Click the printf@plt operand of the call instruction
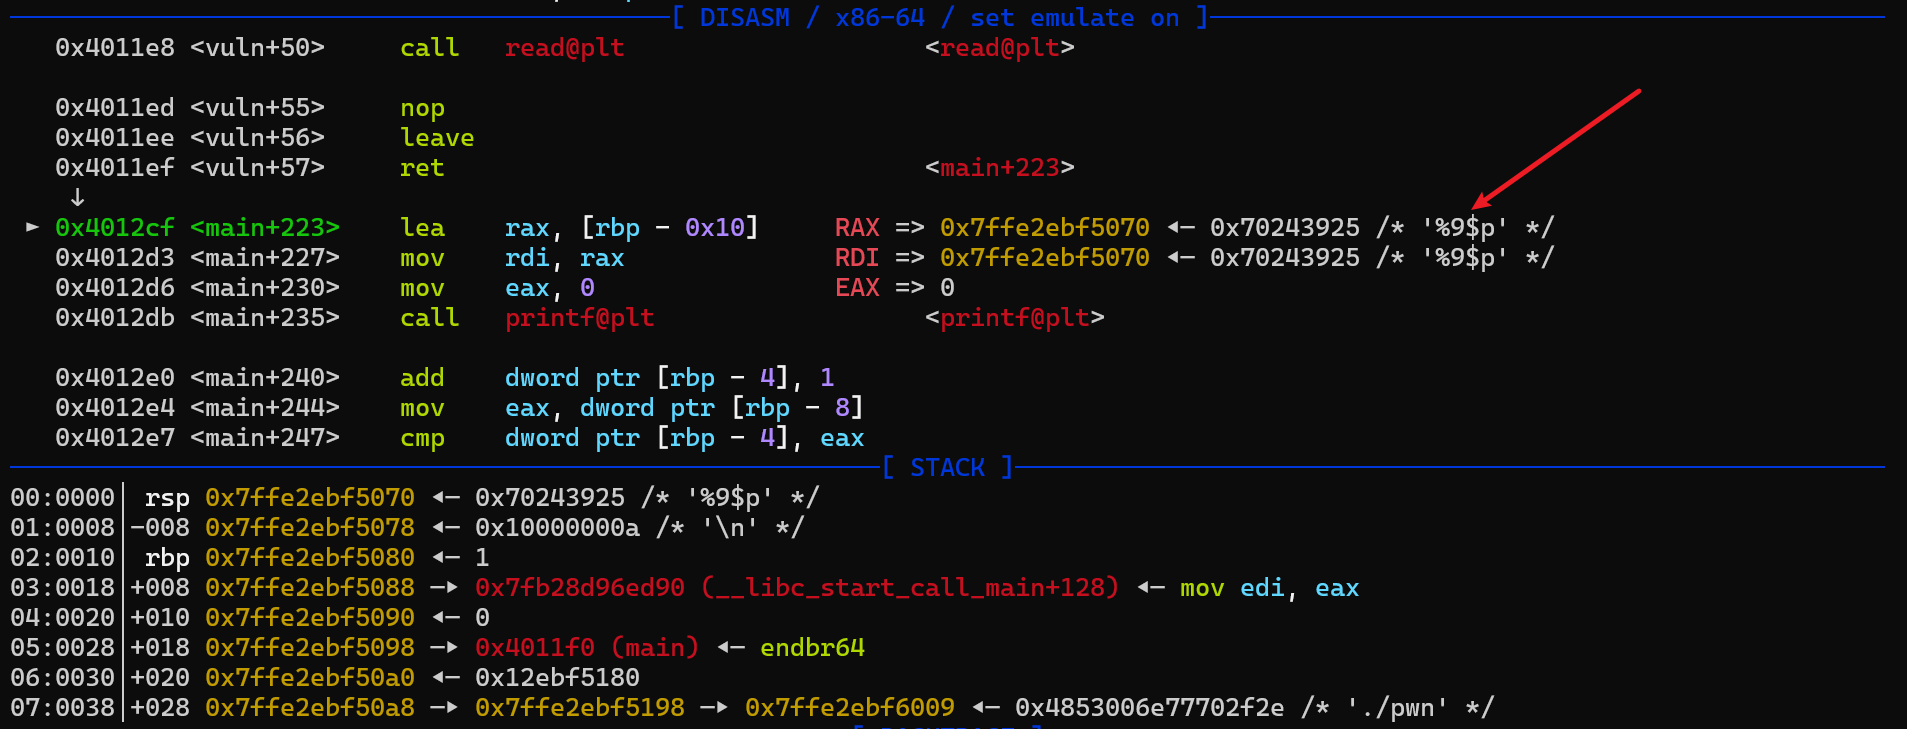 pyautogui.click(x=579, y=318)
